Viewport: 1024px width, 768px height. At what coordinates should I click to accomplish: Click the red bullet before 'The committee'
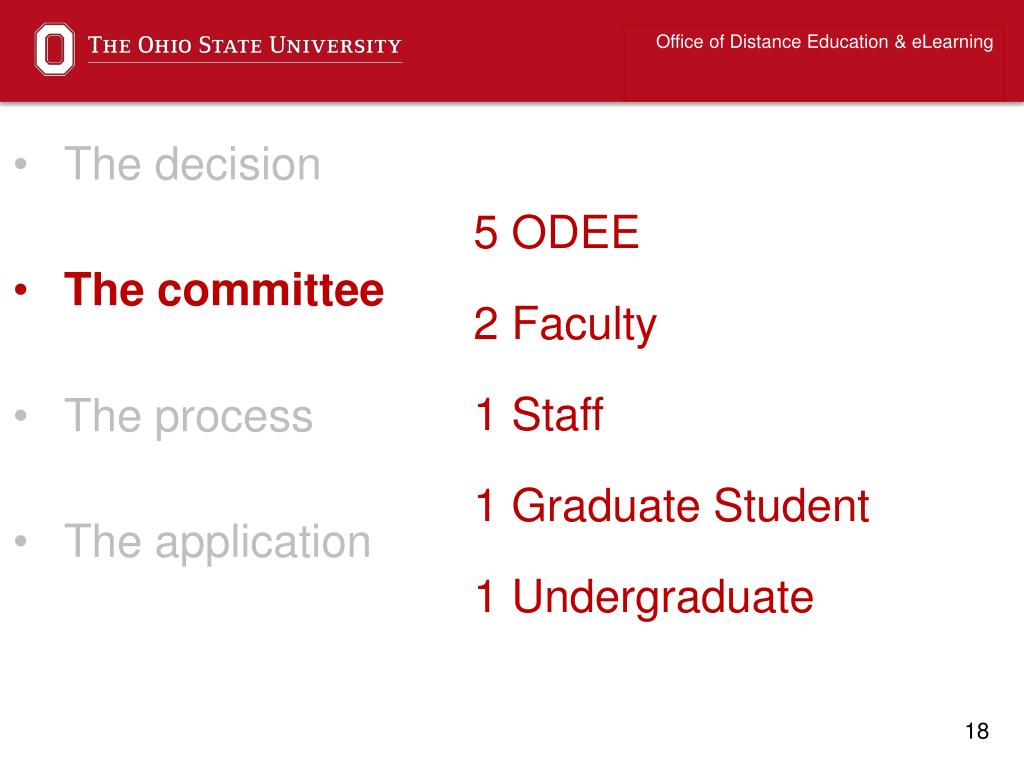coord(21,289)
